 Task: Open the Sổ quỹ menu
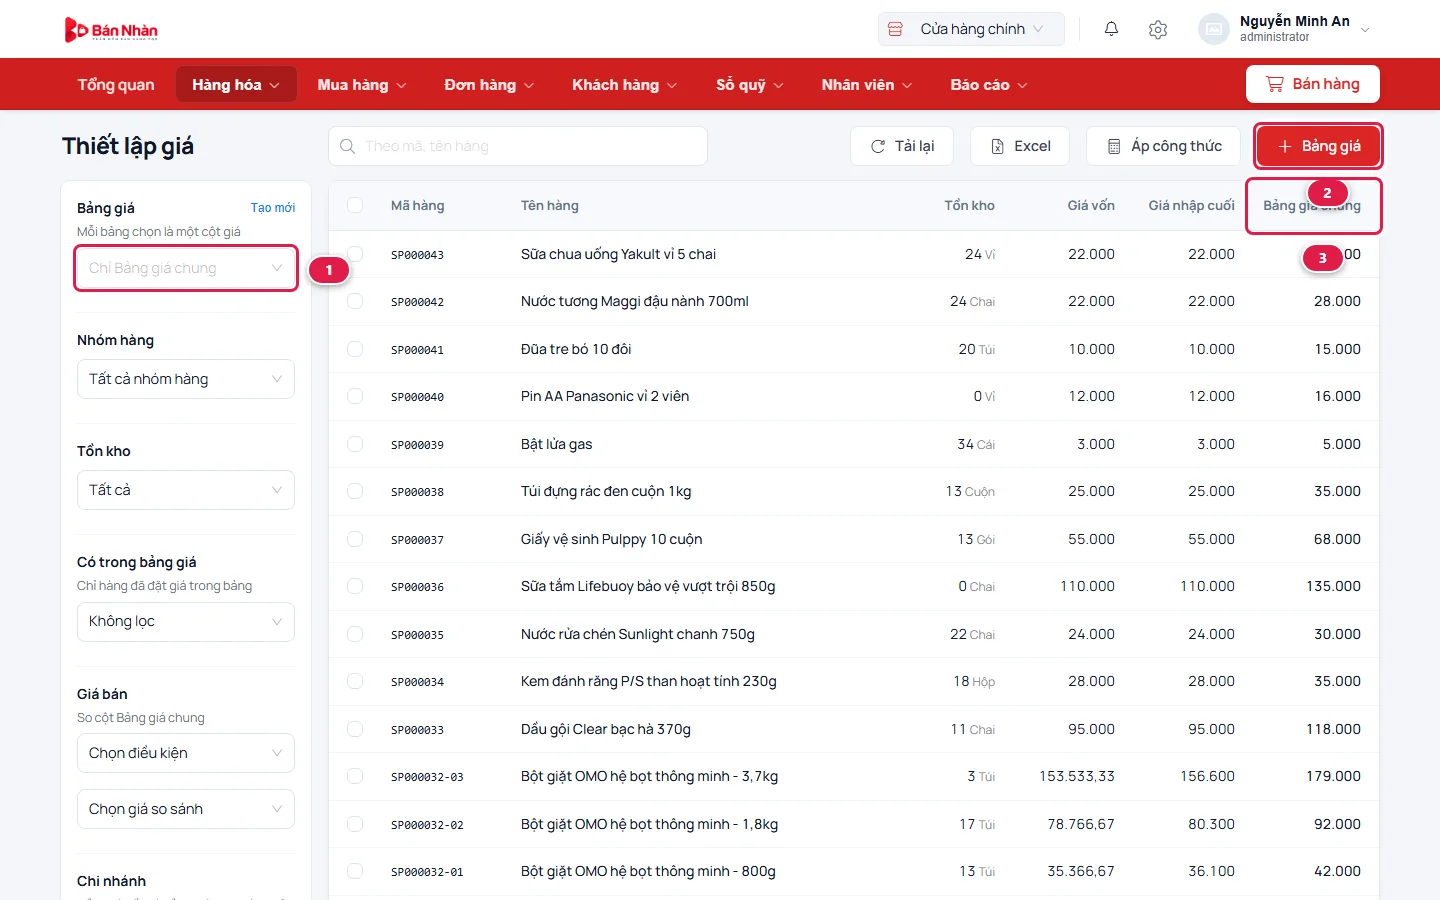pos(749,85)
